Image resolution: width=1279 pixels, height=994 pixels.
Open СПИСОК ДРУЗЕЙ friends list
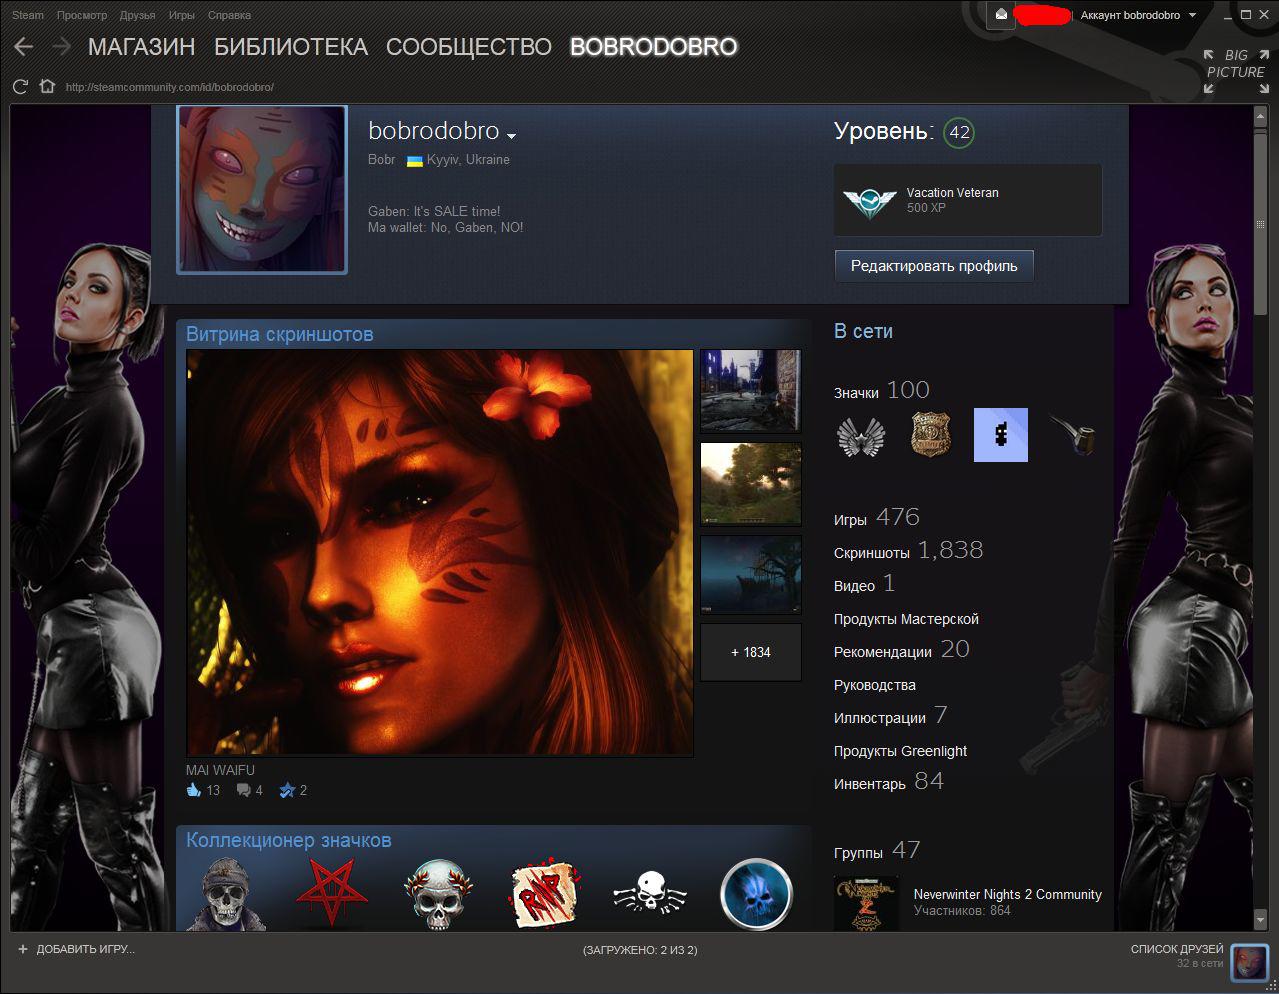(x=1177, y=949)
